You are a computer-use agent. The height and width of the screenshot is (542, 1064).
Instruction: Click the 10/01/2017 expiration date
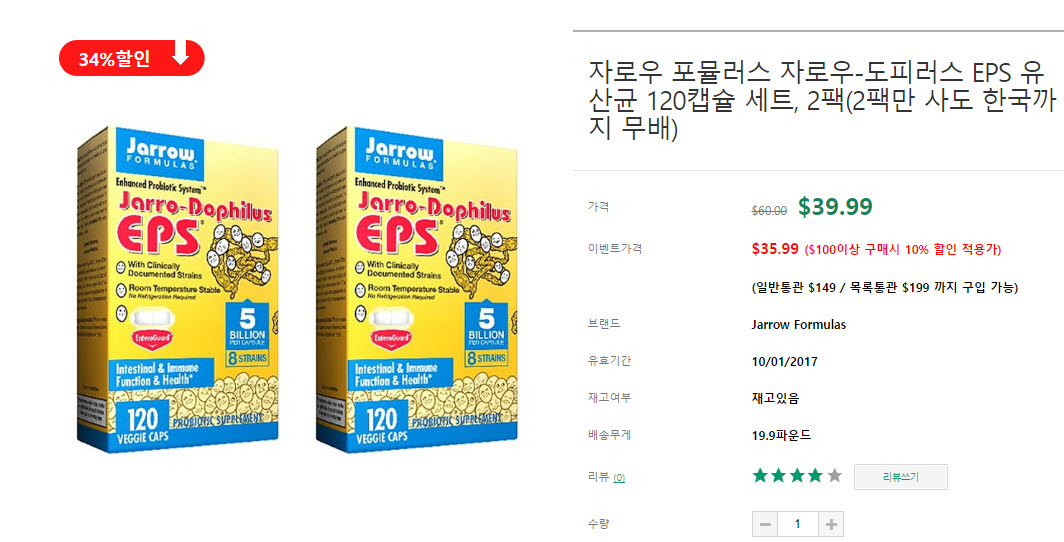[784, 362]
